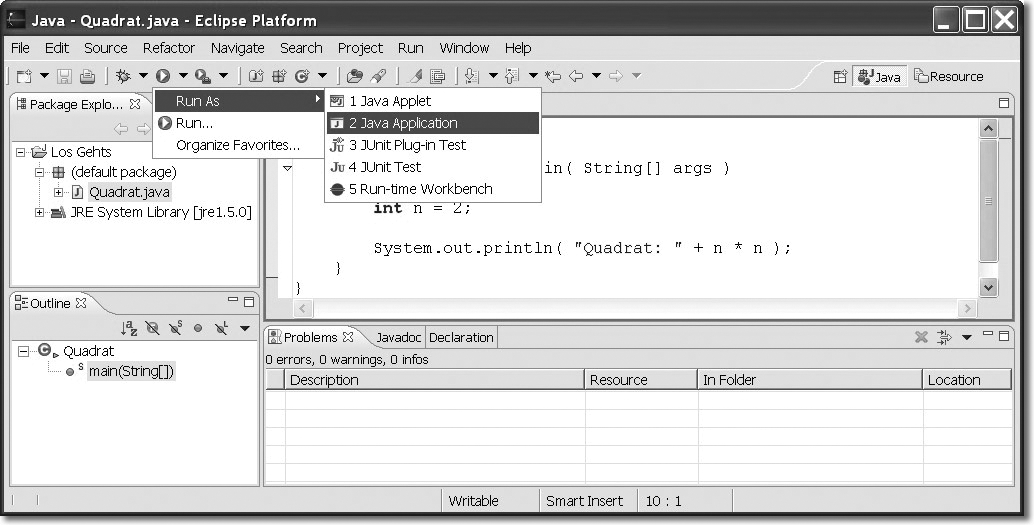Collapse the Los Gehts project node
Screen dimensions: 1035x526
[x=22, y=152]
